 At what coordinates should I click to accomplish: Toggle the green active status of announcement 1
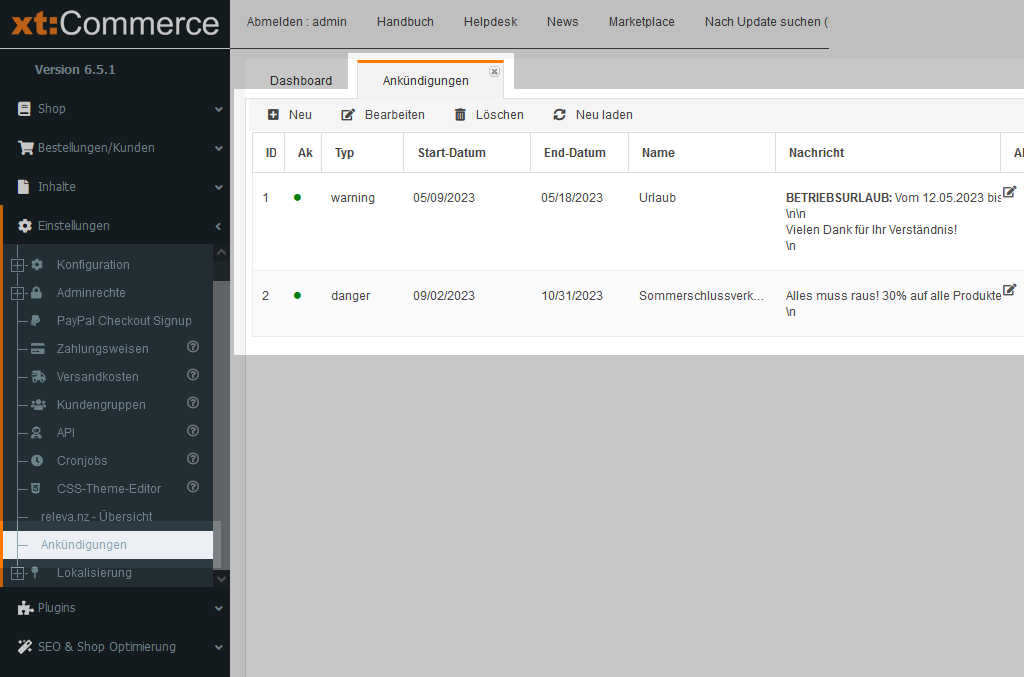[297, 198]
